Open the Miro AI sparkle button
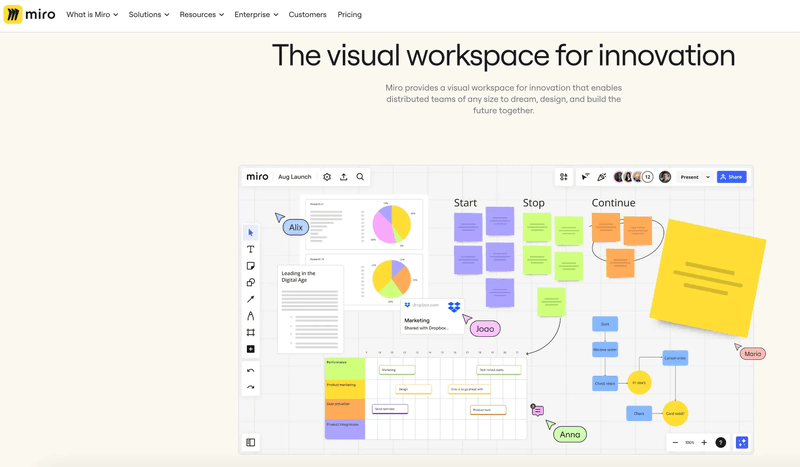 pos(742,442)
